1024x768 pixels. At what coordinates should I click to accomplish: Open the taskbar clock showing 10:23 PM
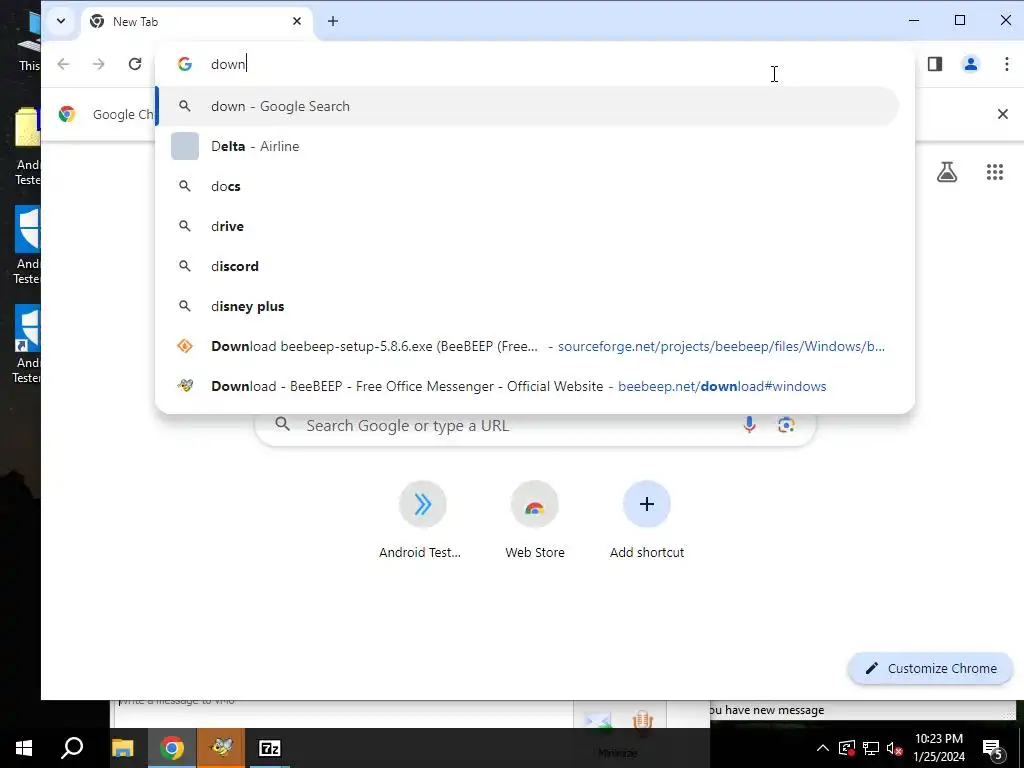coord(938,748)
